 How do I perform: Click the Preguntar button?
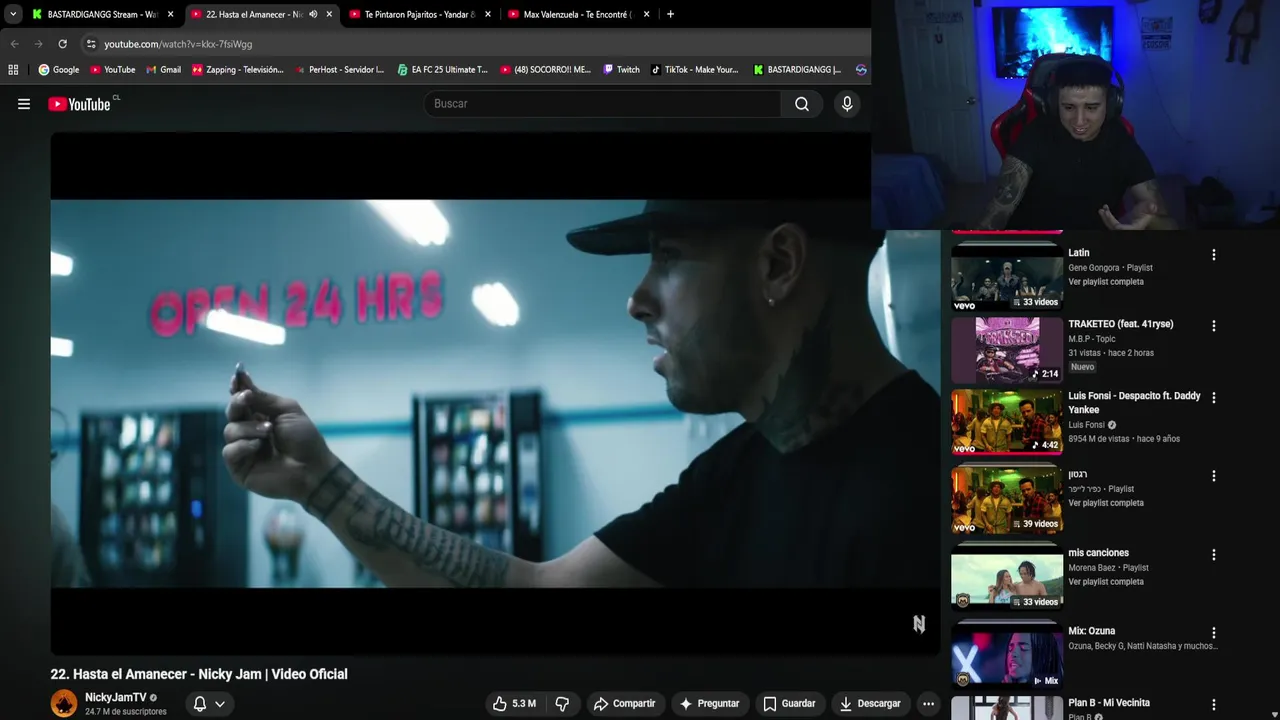tap(709, 704)
